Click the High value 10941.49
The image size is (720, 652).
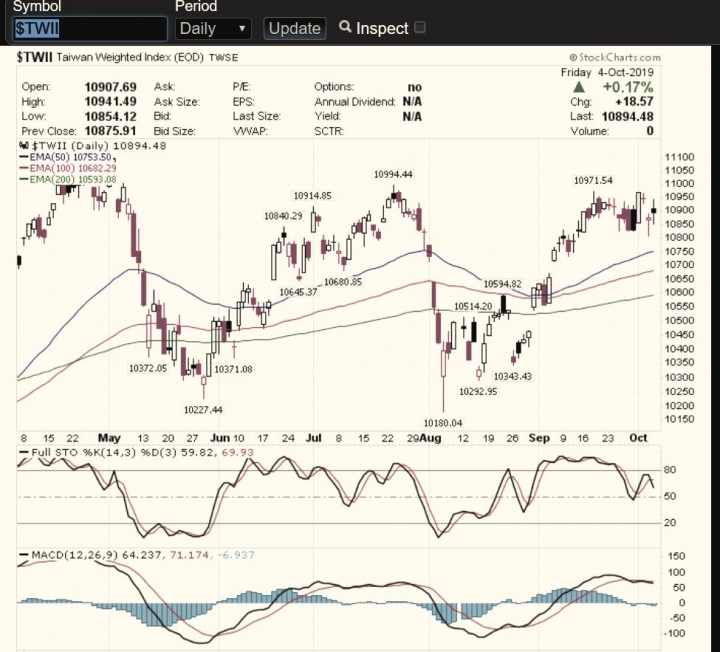[110, 101]
